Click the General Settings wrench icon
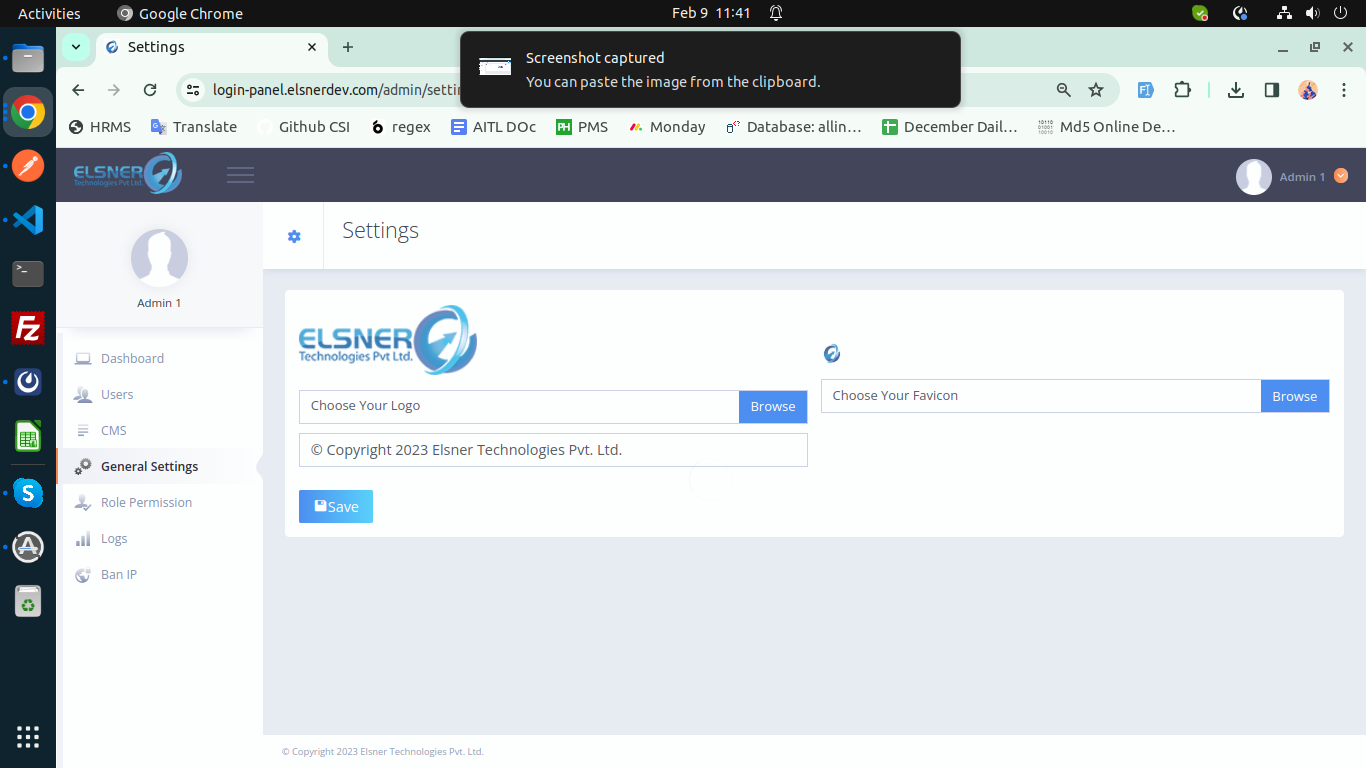Viewport: 1366px width, 768px height. click(x=82, y=466)
